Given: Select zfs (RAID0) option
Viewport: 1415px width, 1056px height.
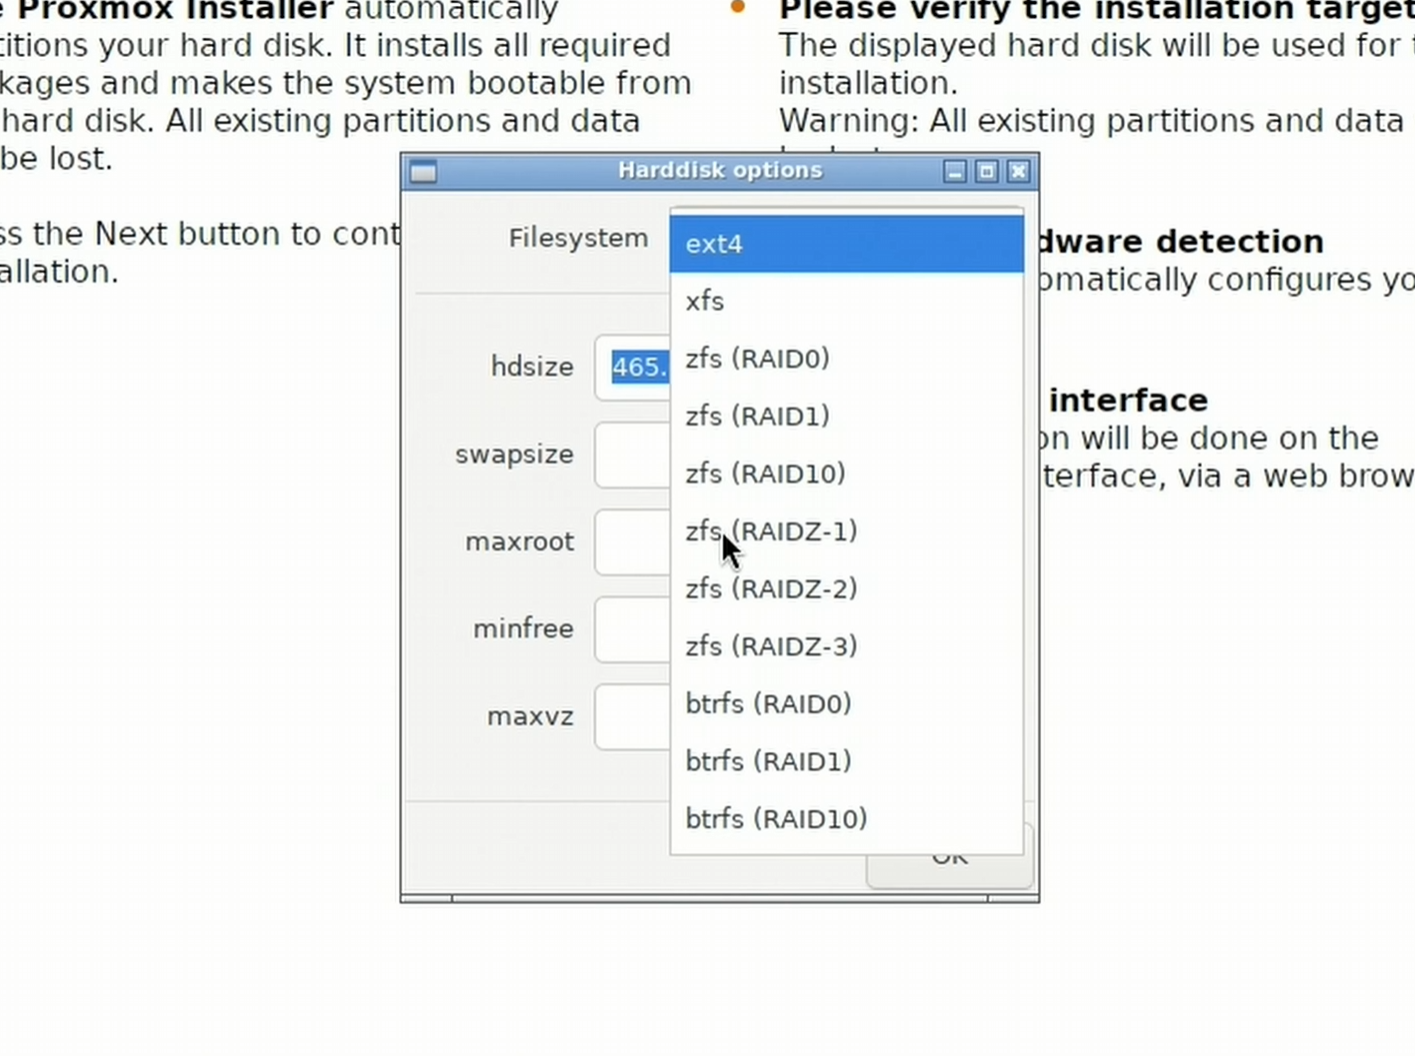Looking at the screenshot, I should coord(846,358).
